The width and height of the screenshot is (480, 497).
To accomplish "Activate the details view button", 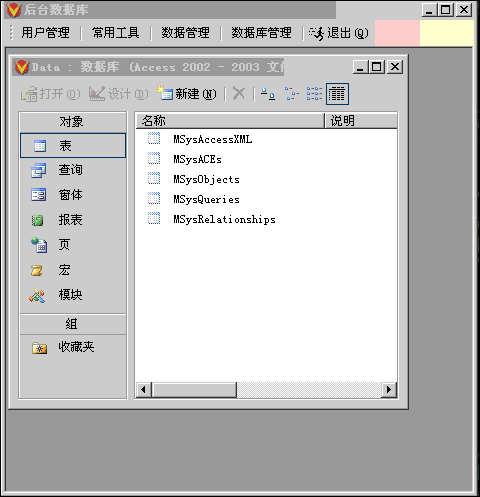I will click(x=337, y=94).
